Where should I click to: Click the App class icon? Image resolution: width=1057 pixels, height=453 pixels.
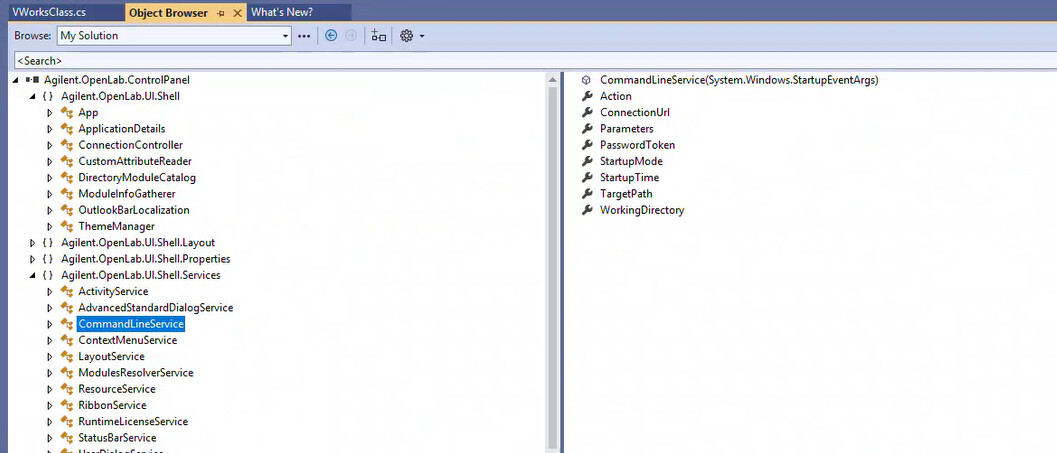[66, 113]
